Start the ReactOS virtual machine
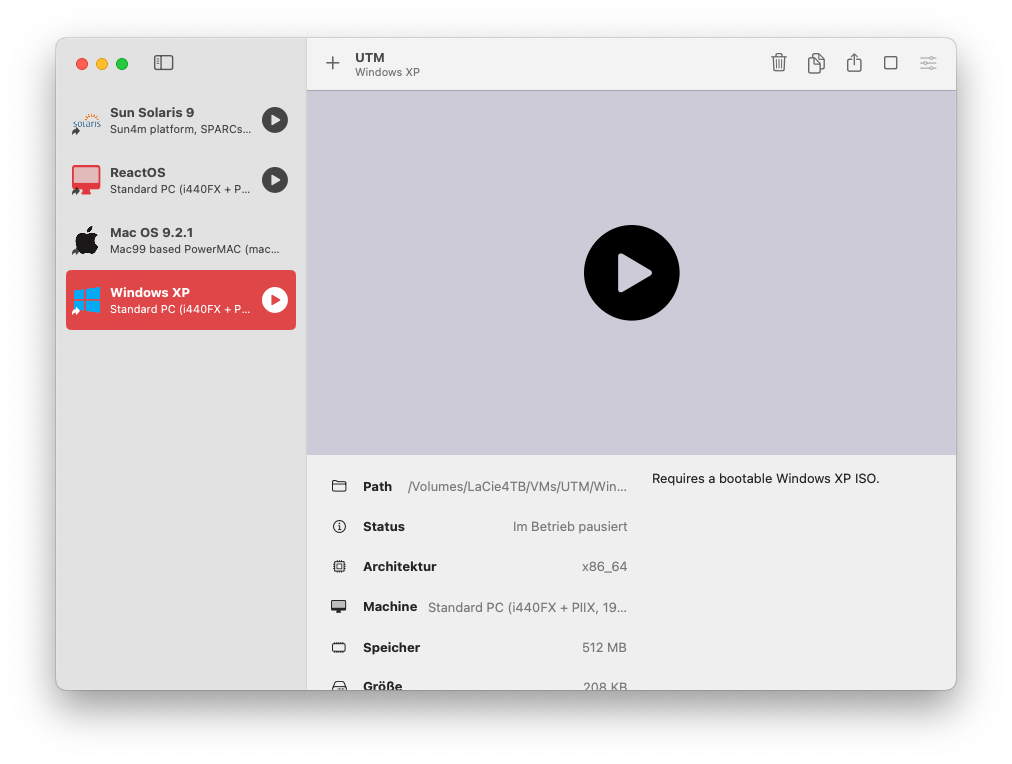Screen dimensions: 1012x764 pos(275,180)
